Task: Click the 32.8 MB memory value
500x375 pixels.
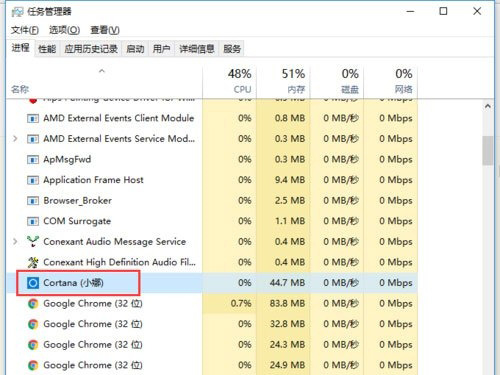Action: click(x=287, y=324)
